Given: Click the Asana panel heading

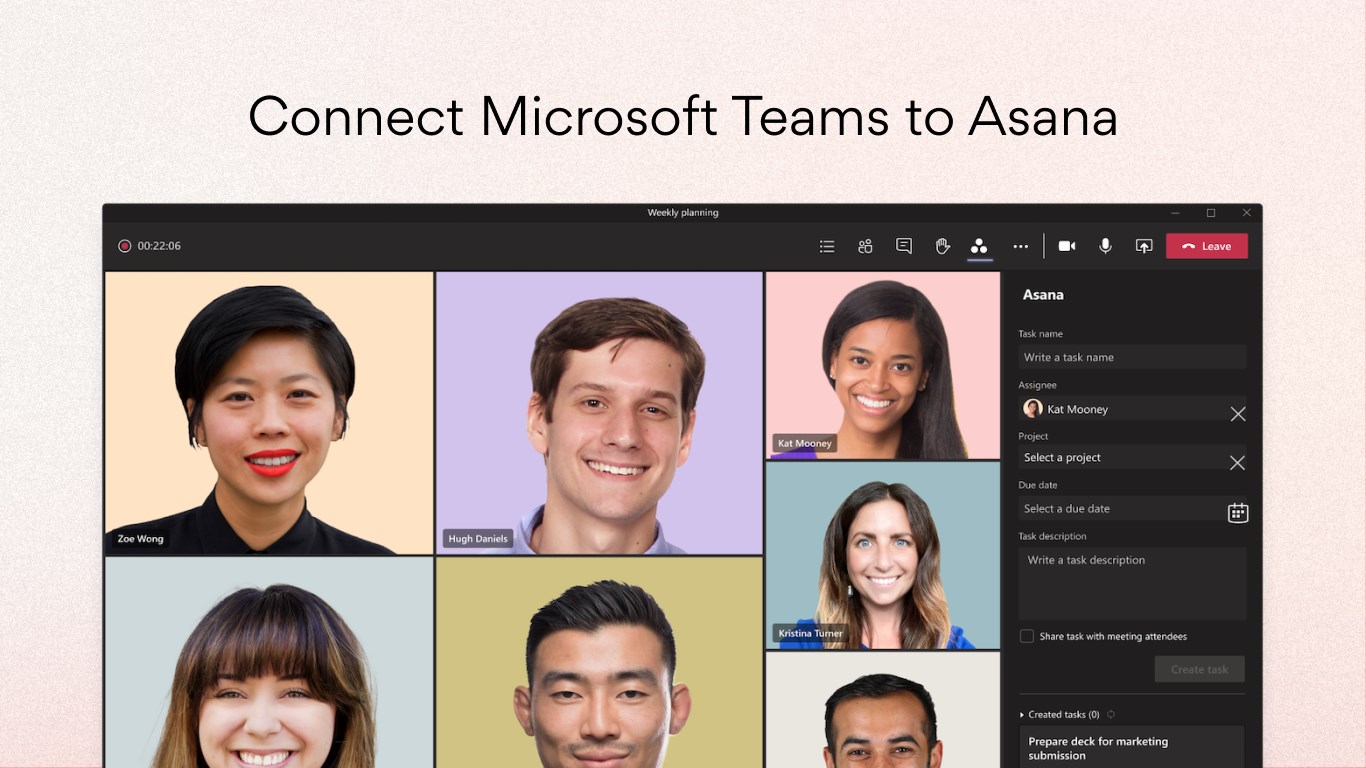Looking at the screenshot, I should coord(1043,295).
